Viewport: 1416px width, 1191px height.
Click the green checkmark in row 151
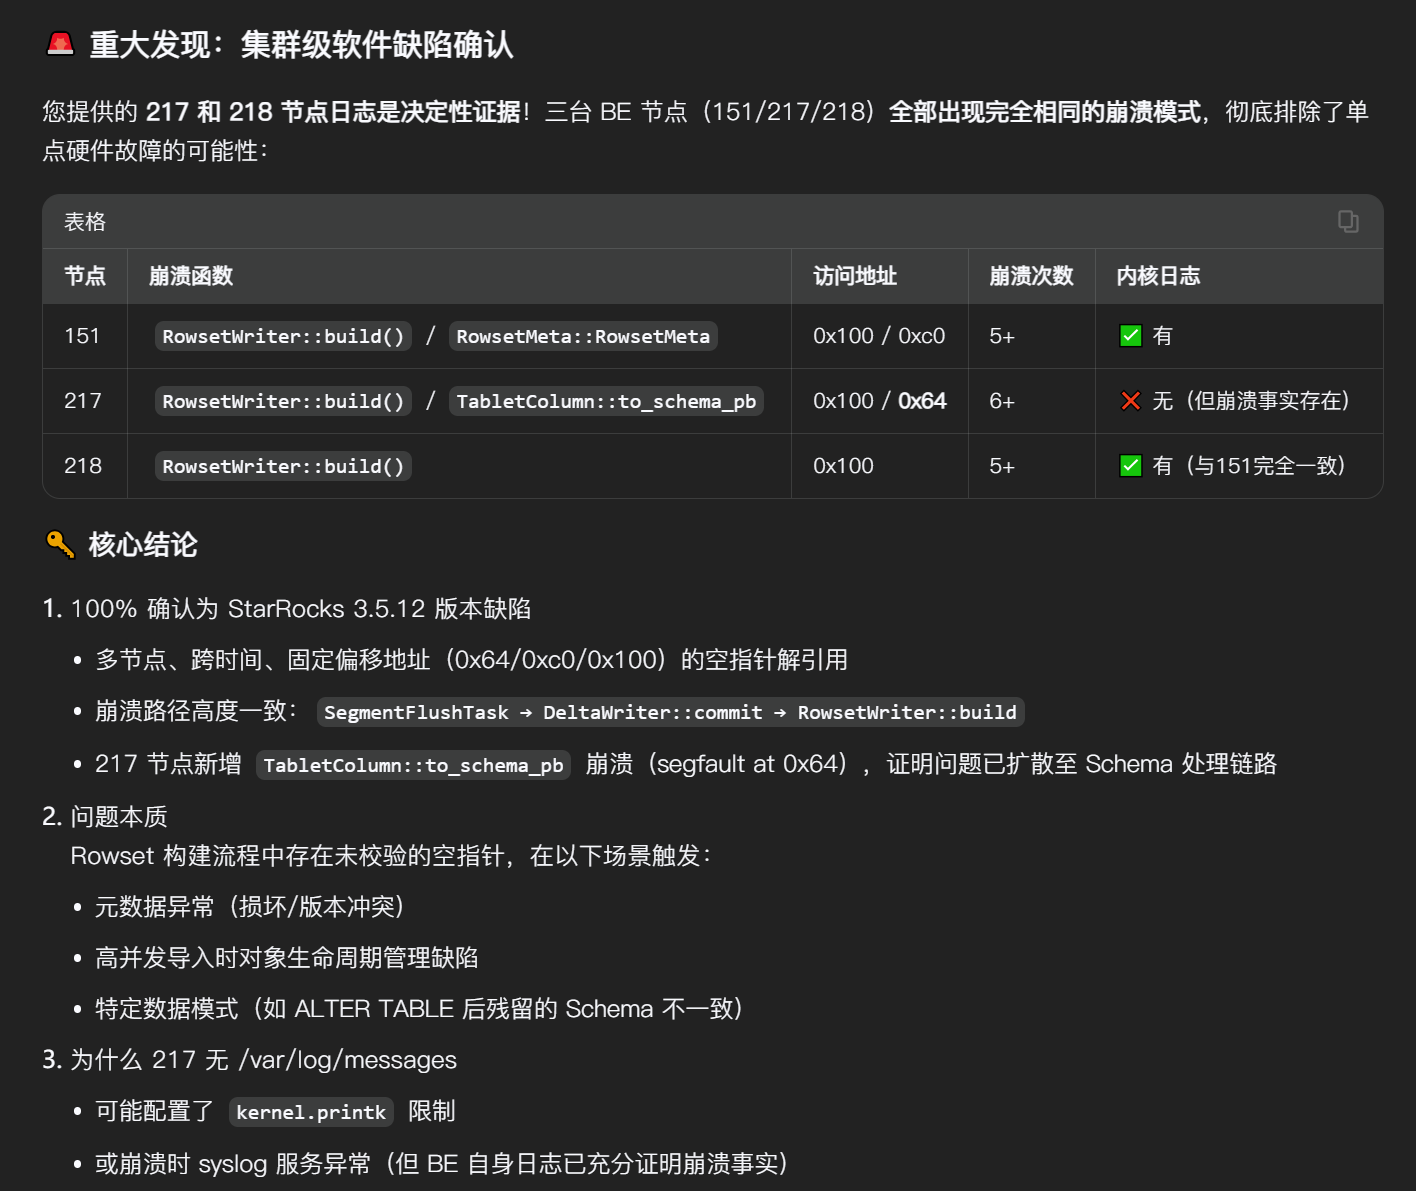1130,336
